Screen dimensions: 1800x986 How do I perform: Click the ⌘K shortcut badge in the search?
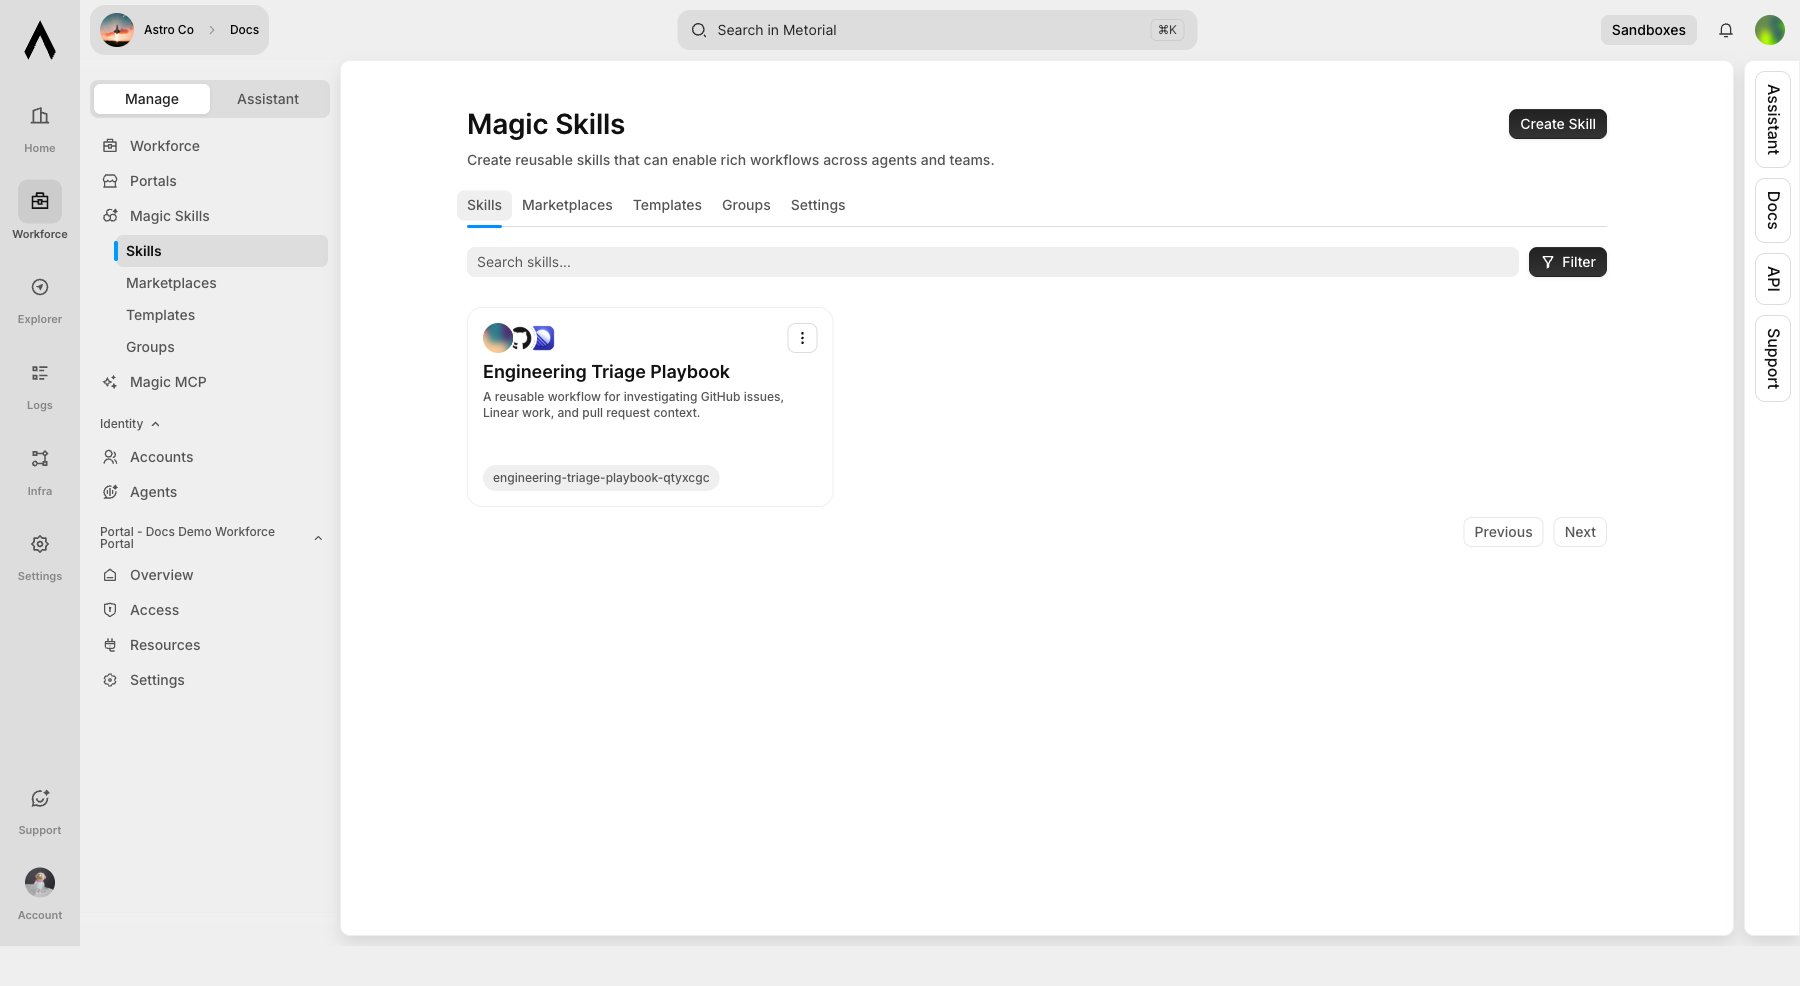coord(1167,30)
